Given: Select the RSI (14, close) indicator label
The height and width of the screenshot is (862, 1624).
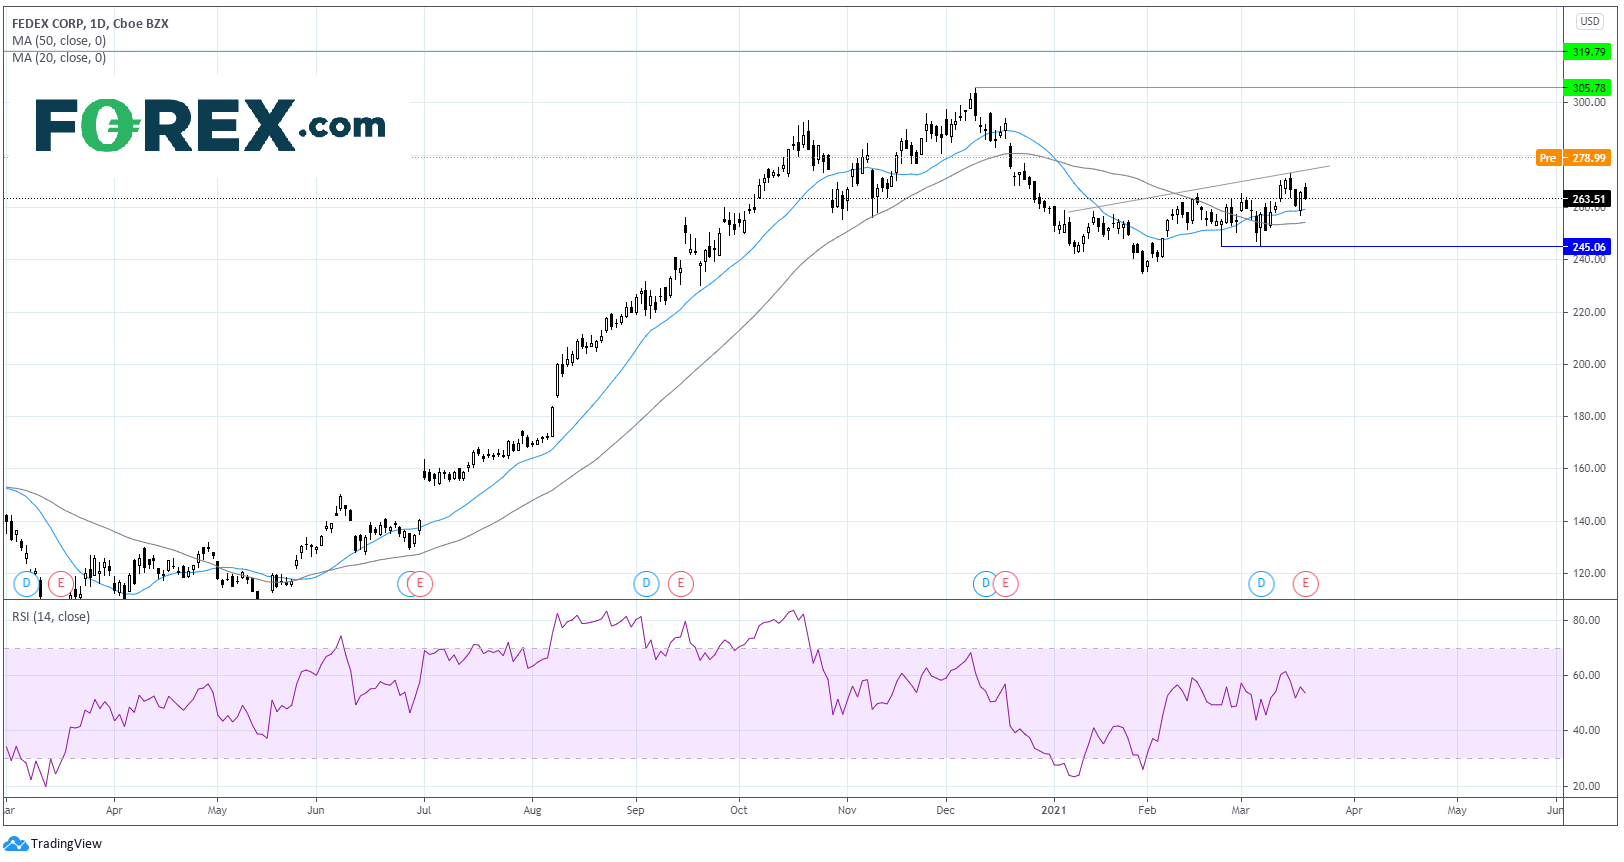Looking at the screenshot, I should (x=51, y=617).
